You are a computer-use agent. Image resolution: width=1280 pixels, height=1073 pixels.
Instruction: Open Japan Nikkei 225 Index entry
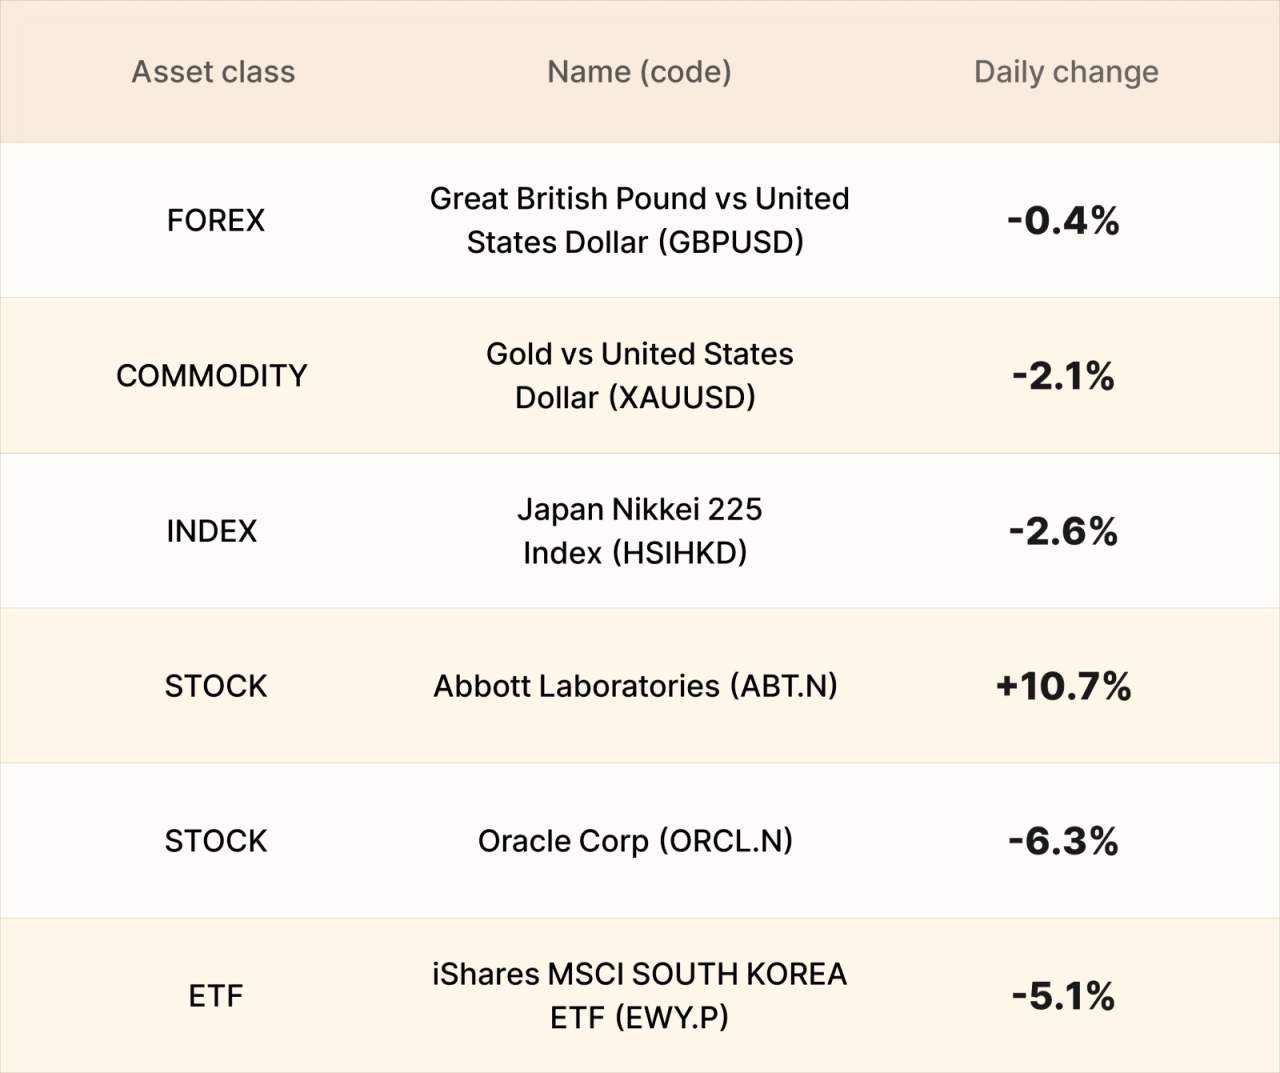tap(639, 531)
